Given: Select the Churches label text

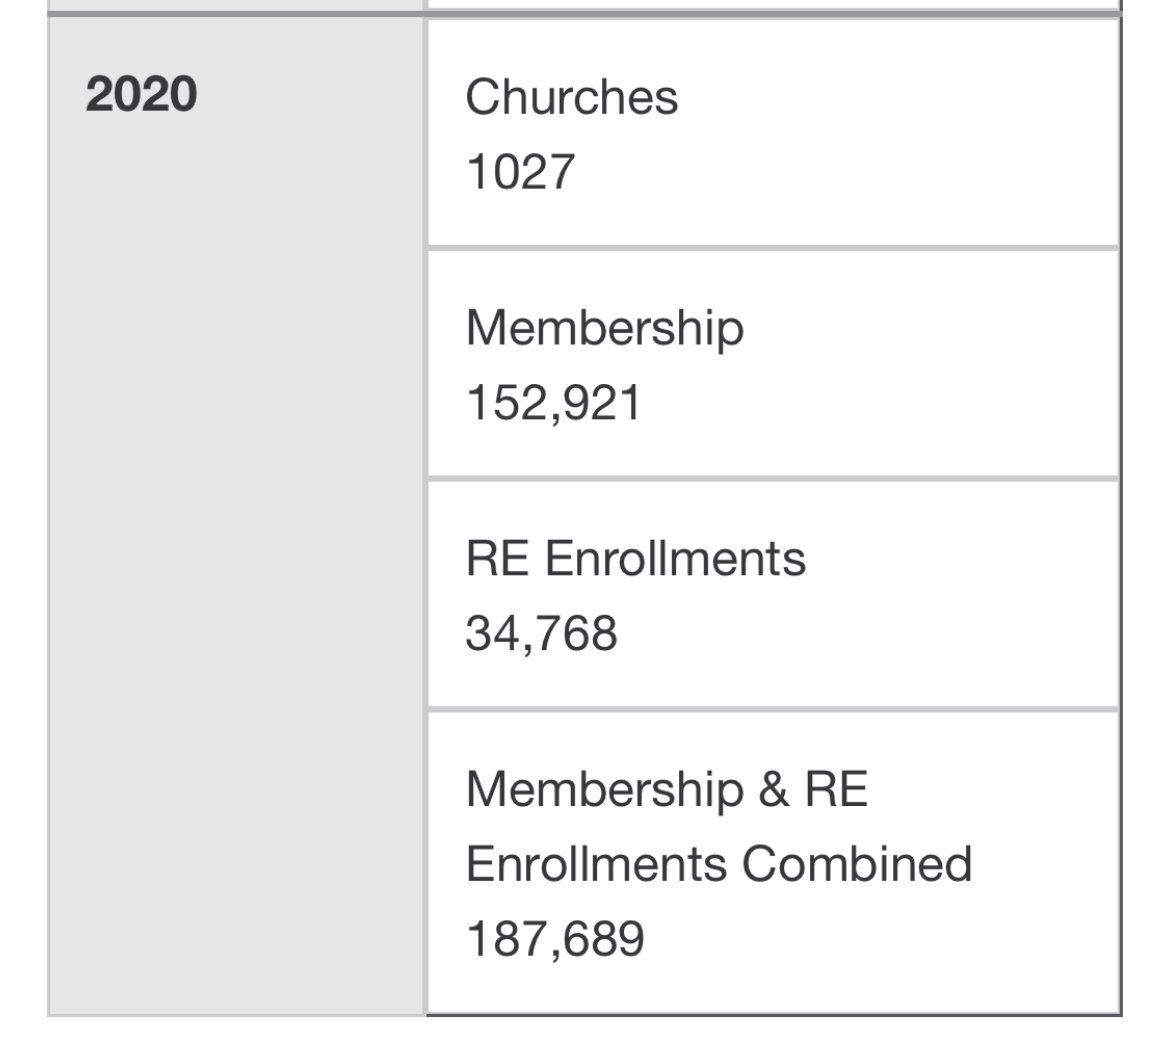Looking at the screenshot, I should tap(572, 97).
